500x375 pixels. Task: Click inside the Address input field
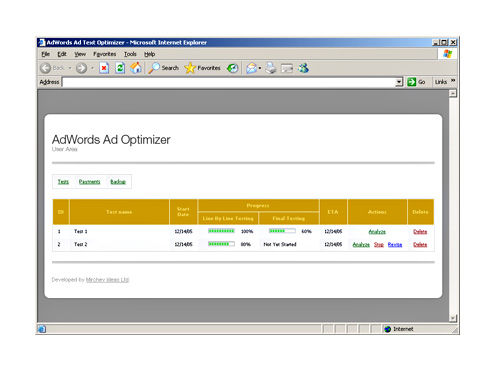click(229, 82)
